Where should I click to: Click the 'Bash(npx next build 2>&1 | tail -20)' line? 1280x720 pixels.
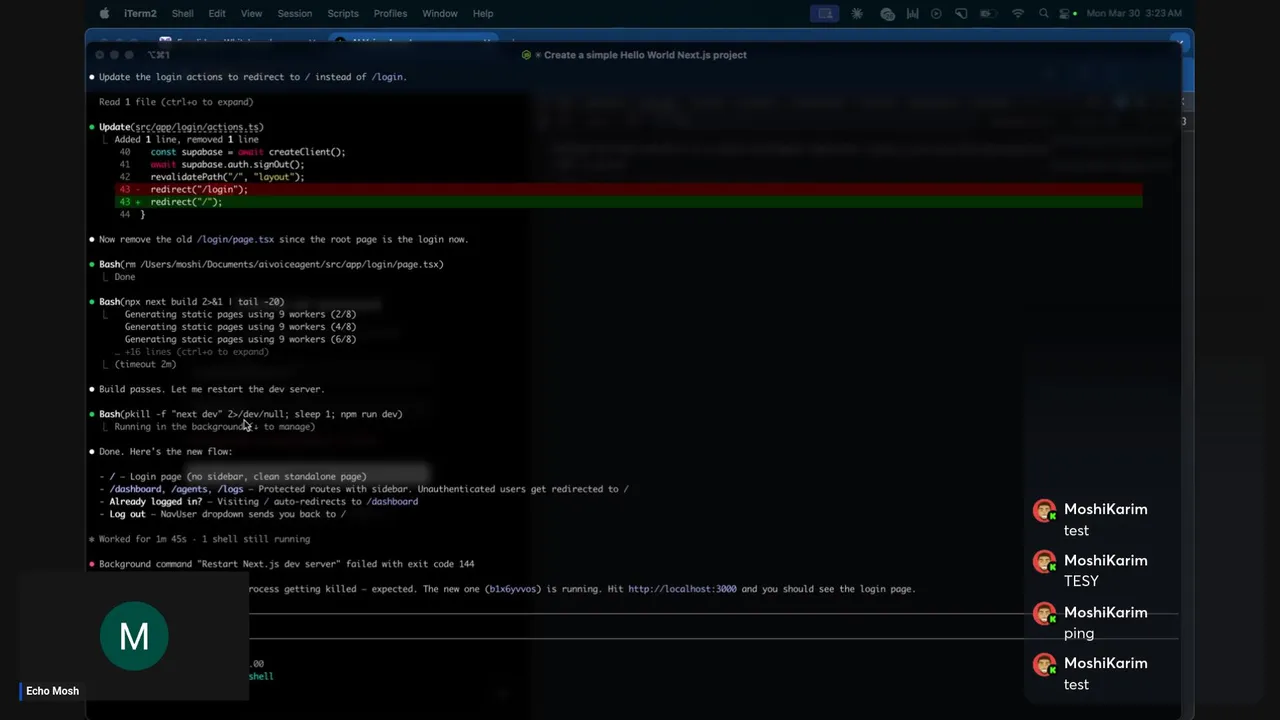[191, 302]
